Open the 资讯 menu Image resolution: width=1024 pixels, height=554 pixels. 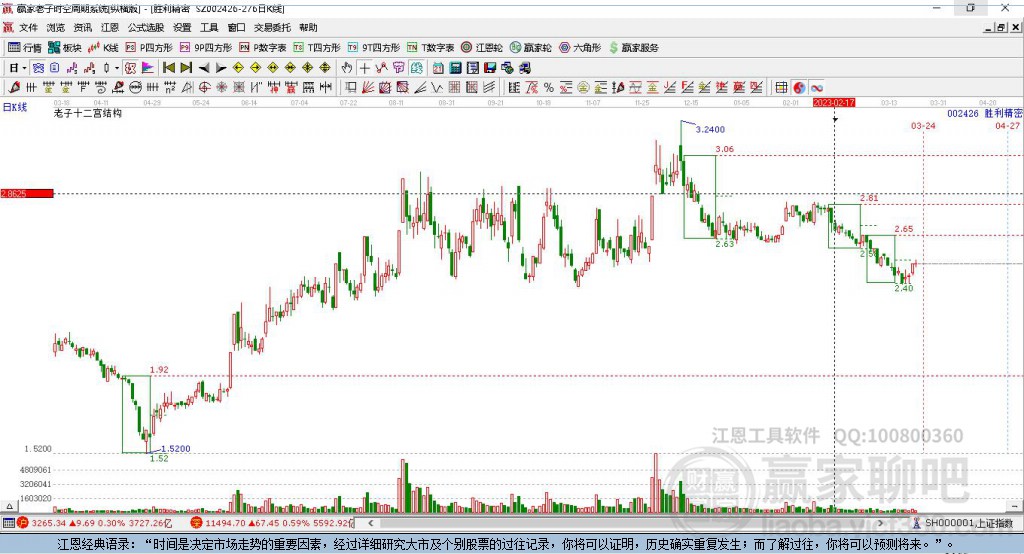tap(82, 27)
